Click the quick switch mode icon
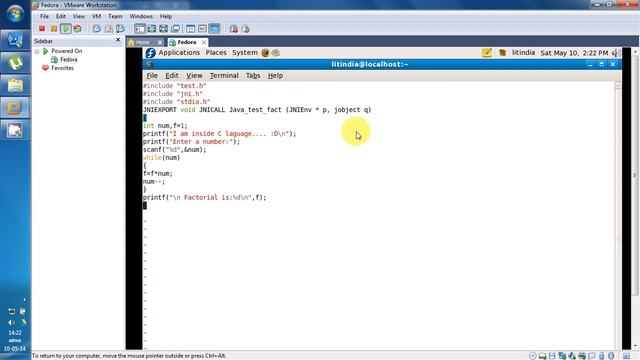The height and width of the screenshot is (360, 640). (x=164, y=29)
